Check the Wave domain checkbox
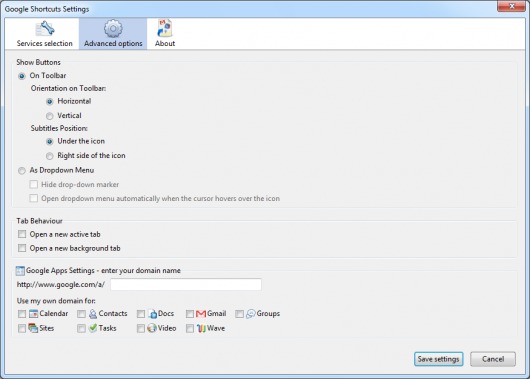The height and width of the screenshot is (379, 530). click(190, 328)
